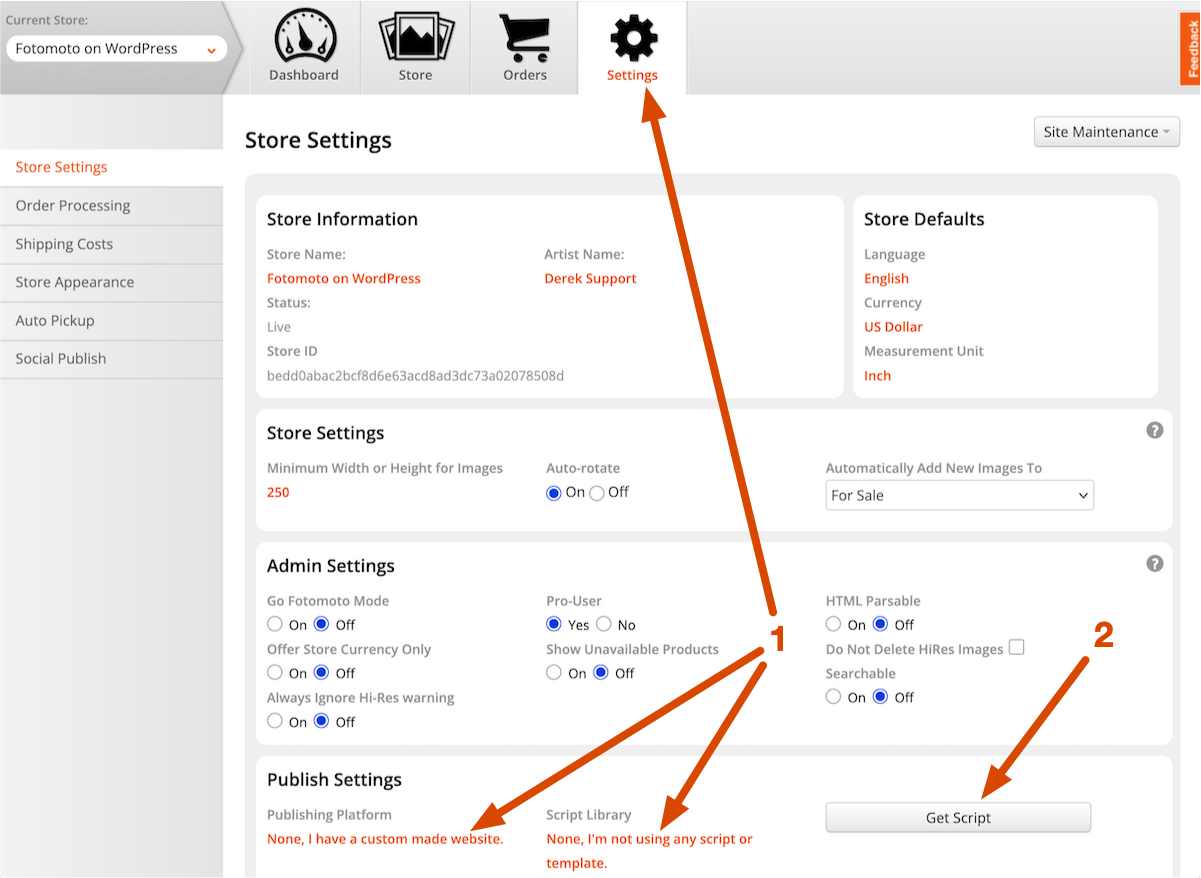Click the Settings gear icon
Screen dimensions: 1201x878
pyautogui.click(x=632, y=39)
